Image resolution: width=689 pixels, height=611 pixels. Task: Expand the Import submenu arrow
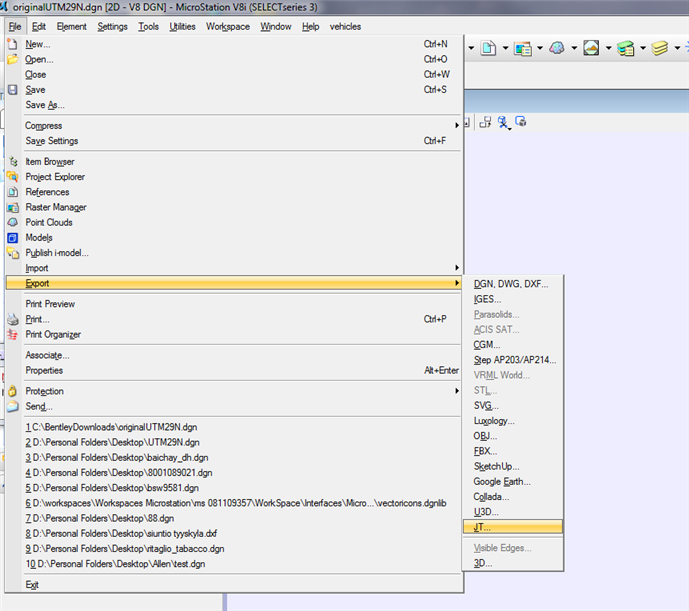point(457,268)
